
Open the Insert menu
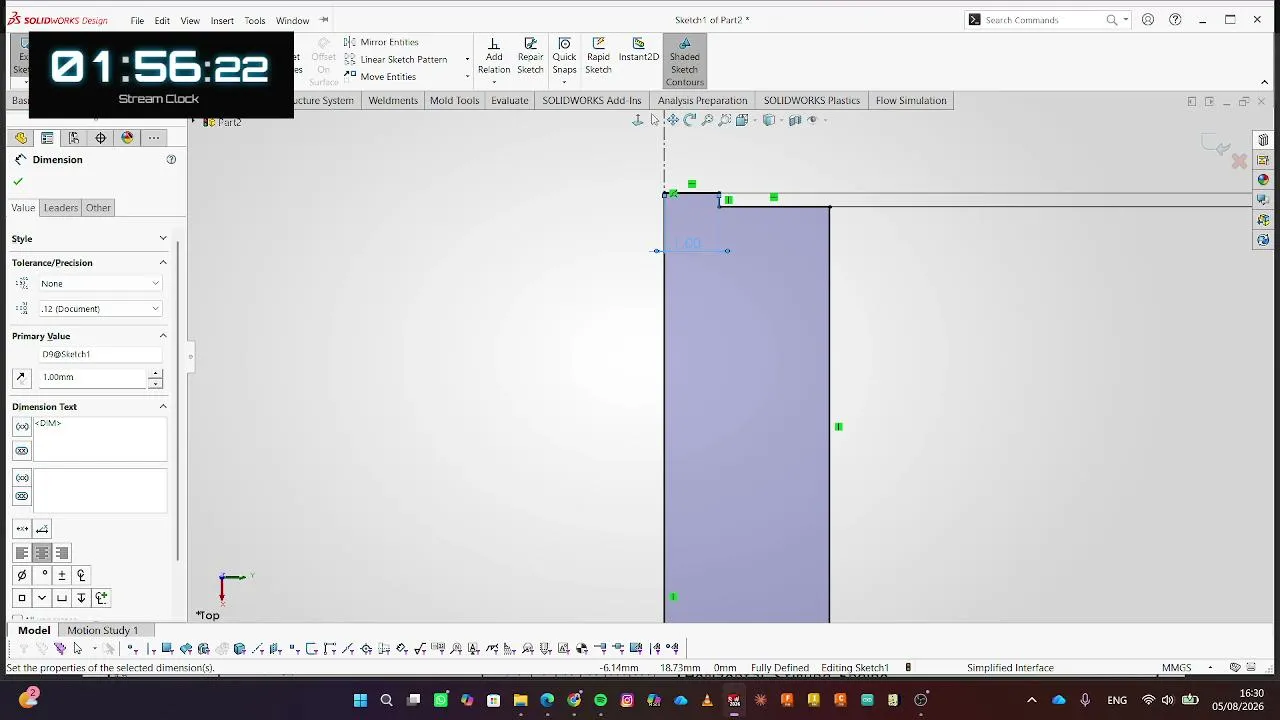222,20
